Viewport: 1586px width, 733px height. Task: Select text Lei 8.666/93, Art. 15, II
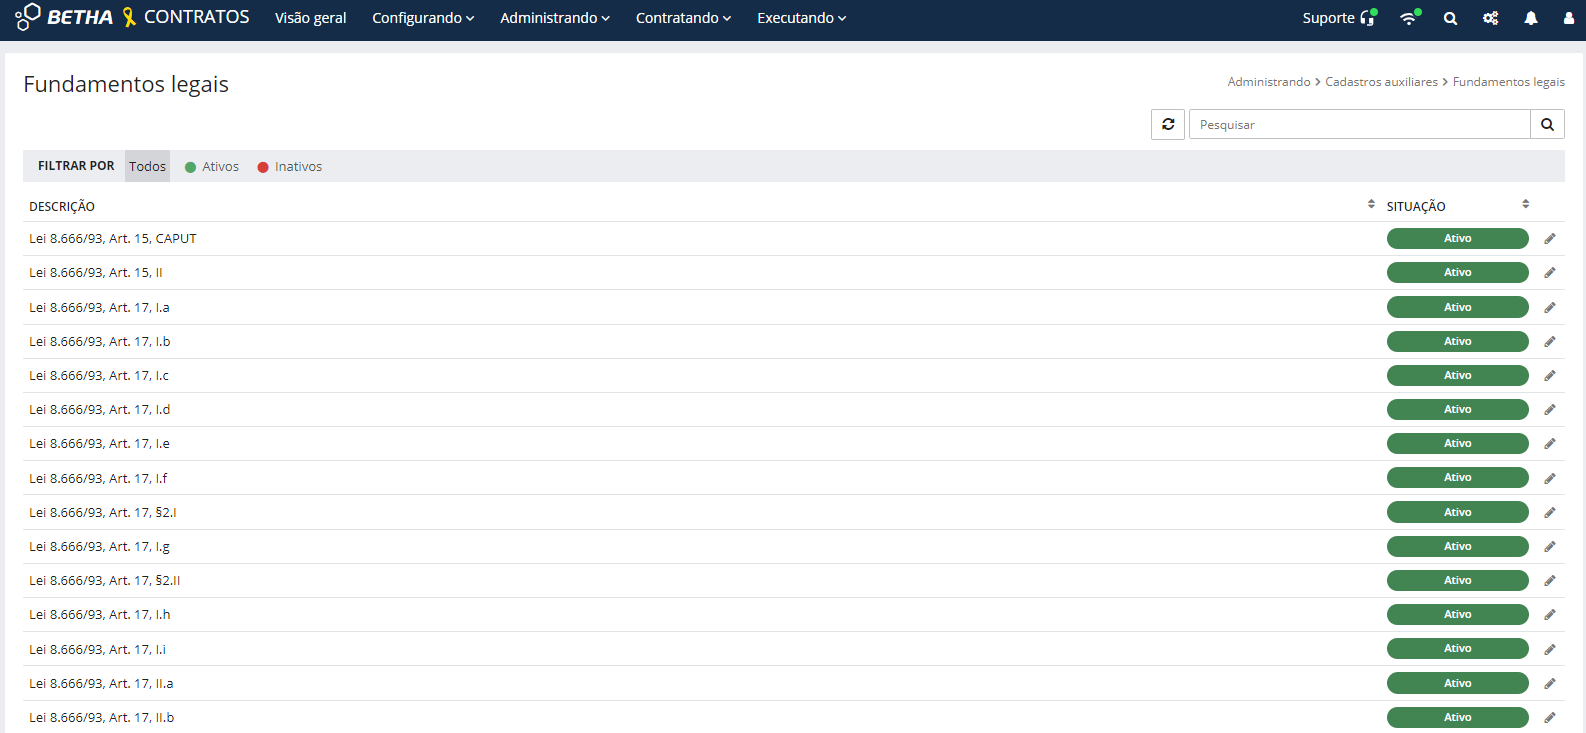96,272
